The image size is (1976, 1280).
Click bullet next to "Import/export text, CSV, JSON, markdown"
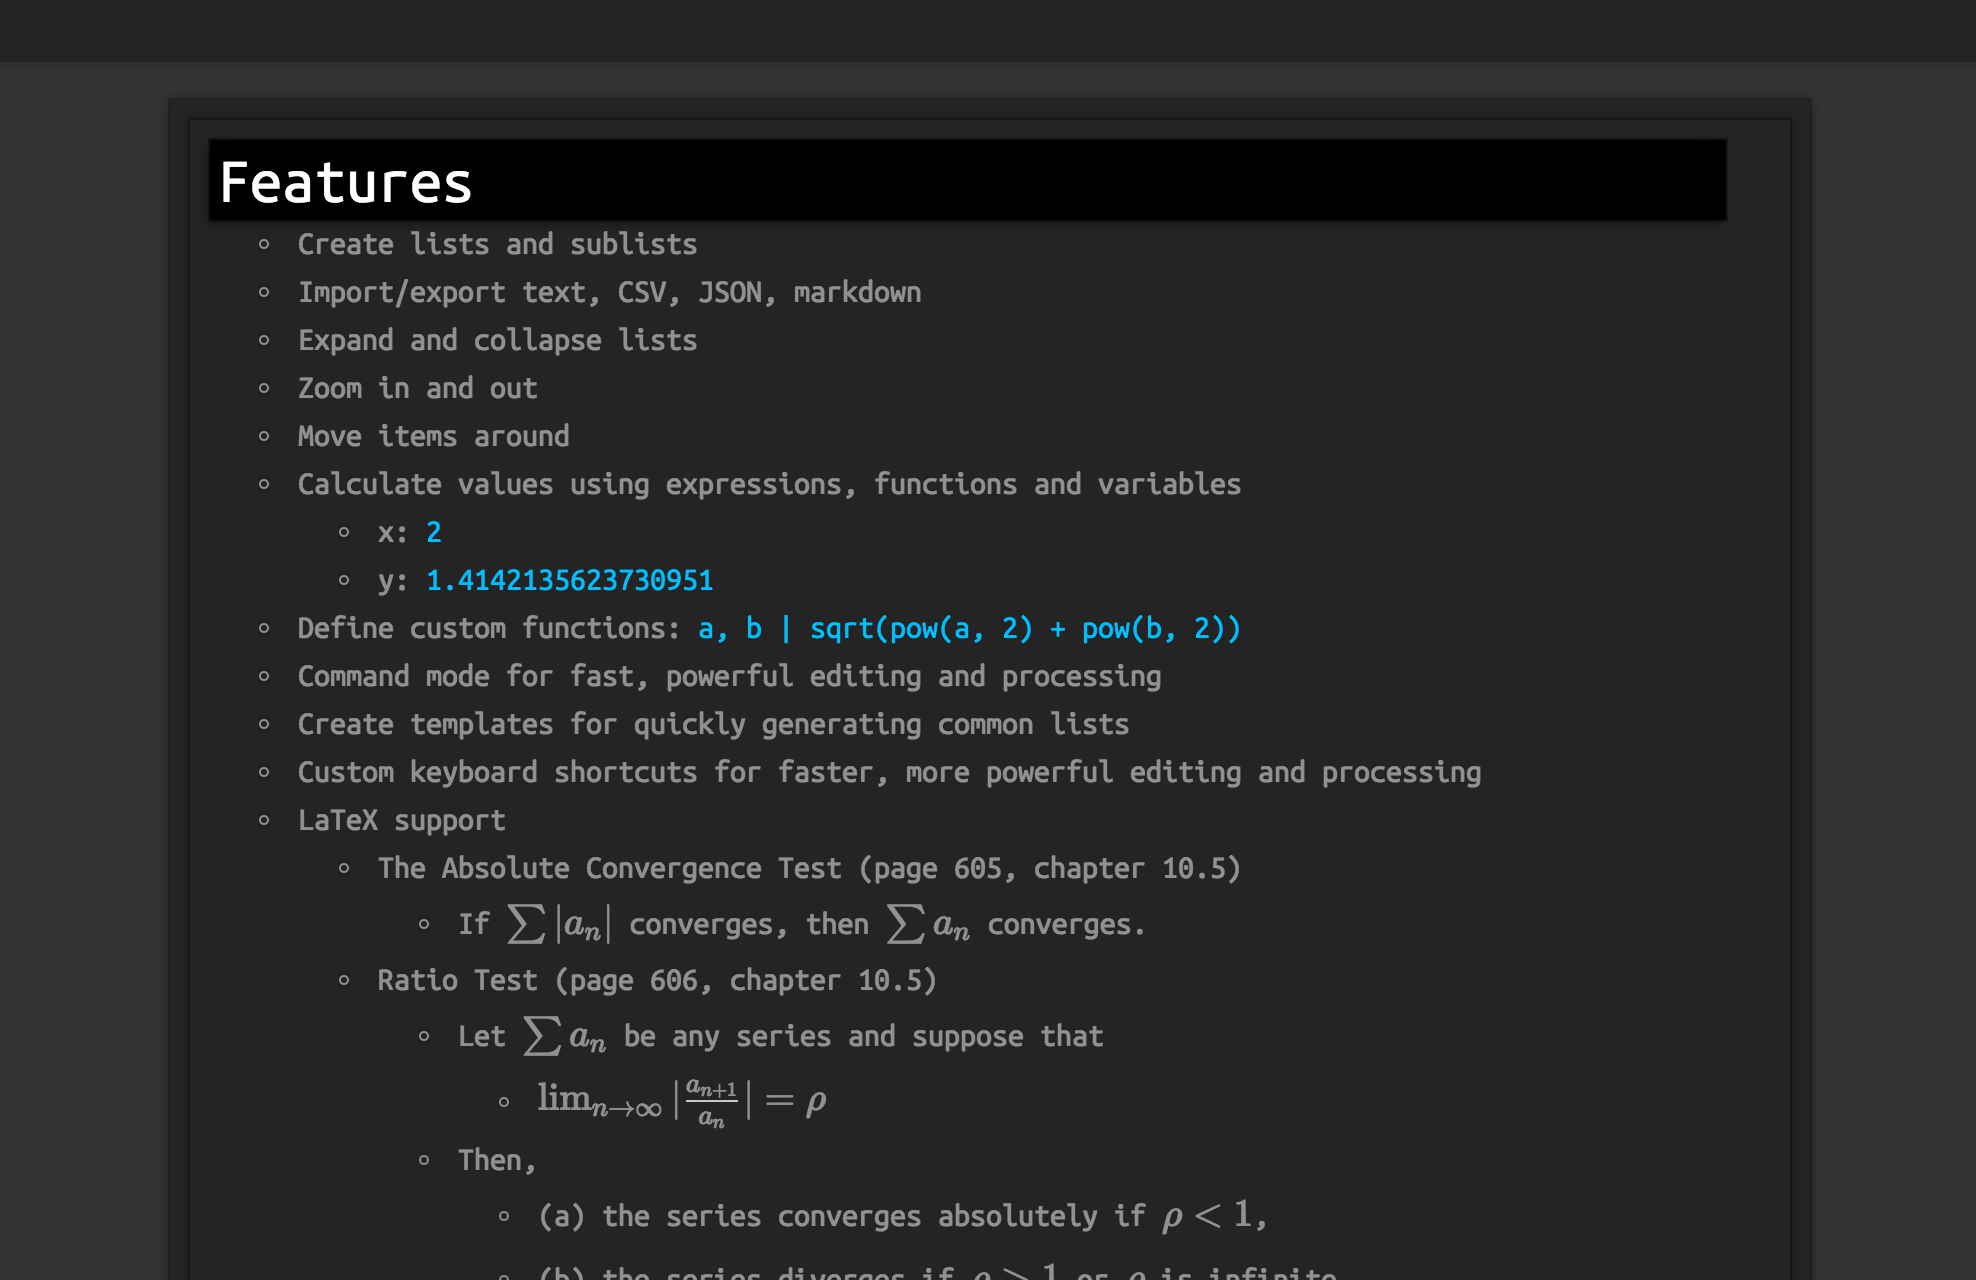264,292
